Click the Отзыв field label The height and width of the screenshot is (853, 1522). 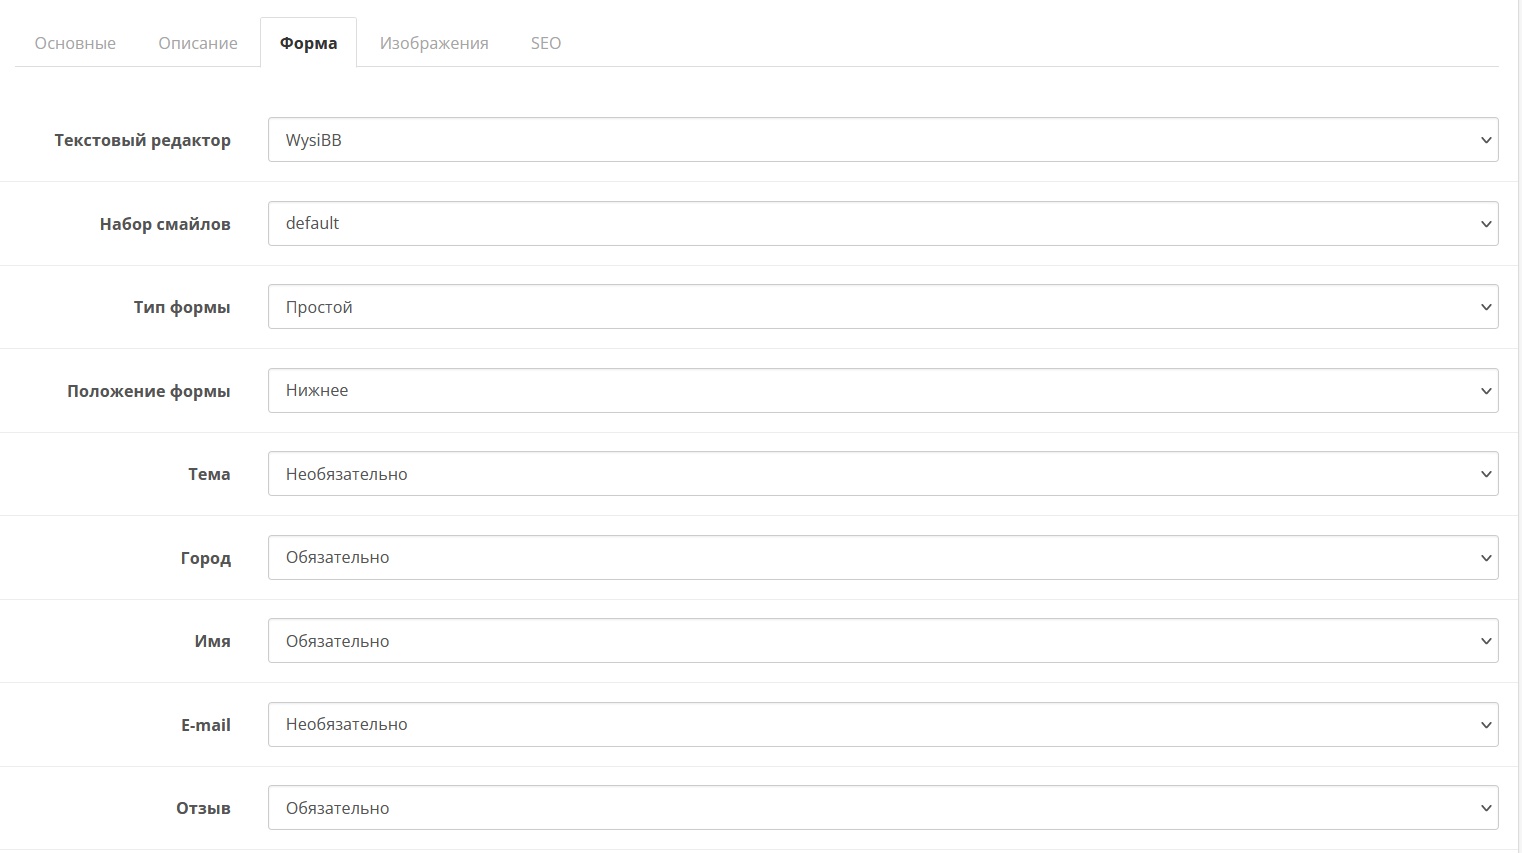(x=203, y=808)
